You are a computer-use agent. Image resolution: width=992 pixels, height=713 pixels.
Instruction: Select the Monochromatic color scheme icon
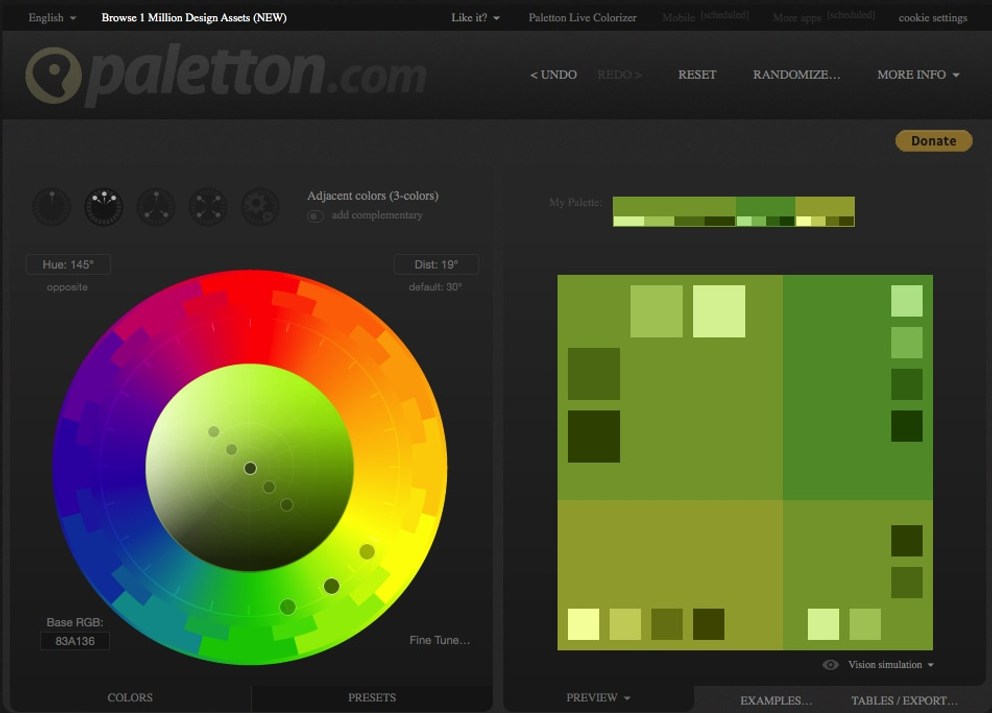point(51,207)
